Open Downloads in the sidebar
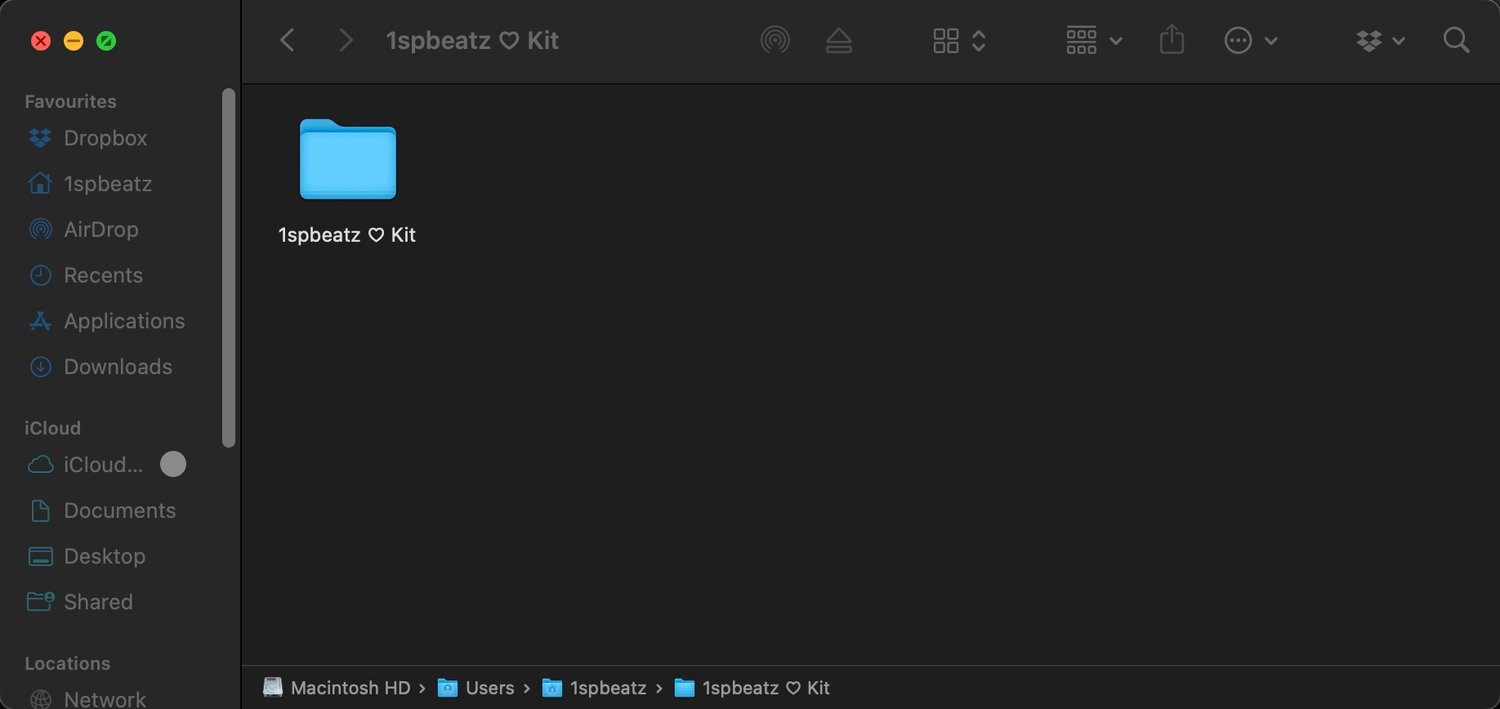The height and width of the screenshot is (709, 1500). [118, 367]
